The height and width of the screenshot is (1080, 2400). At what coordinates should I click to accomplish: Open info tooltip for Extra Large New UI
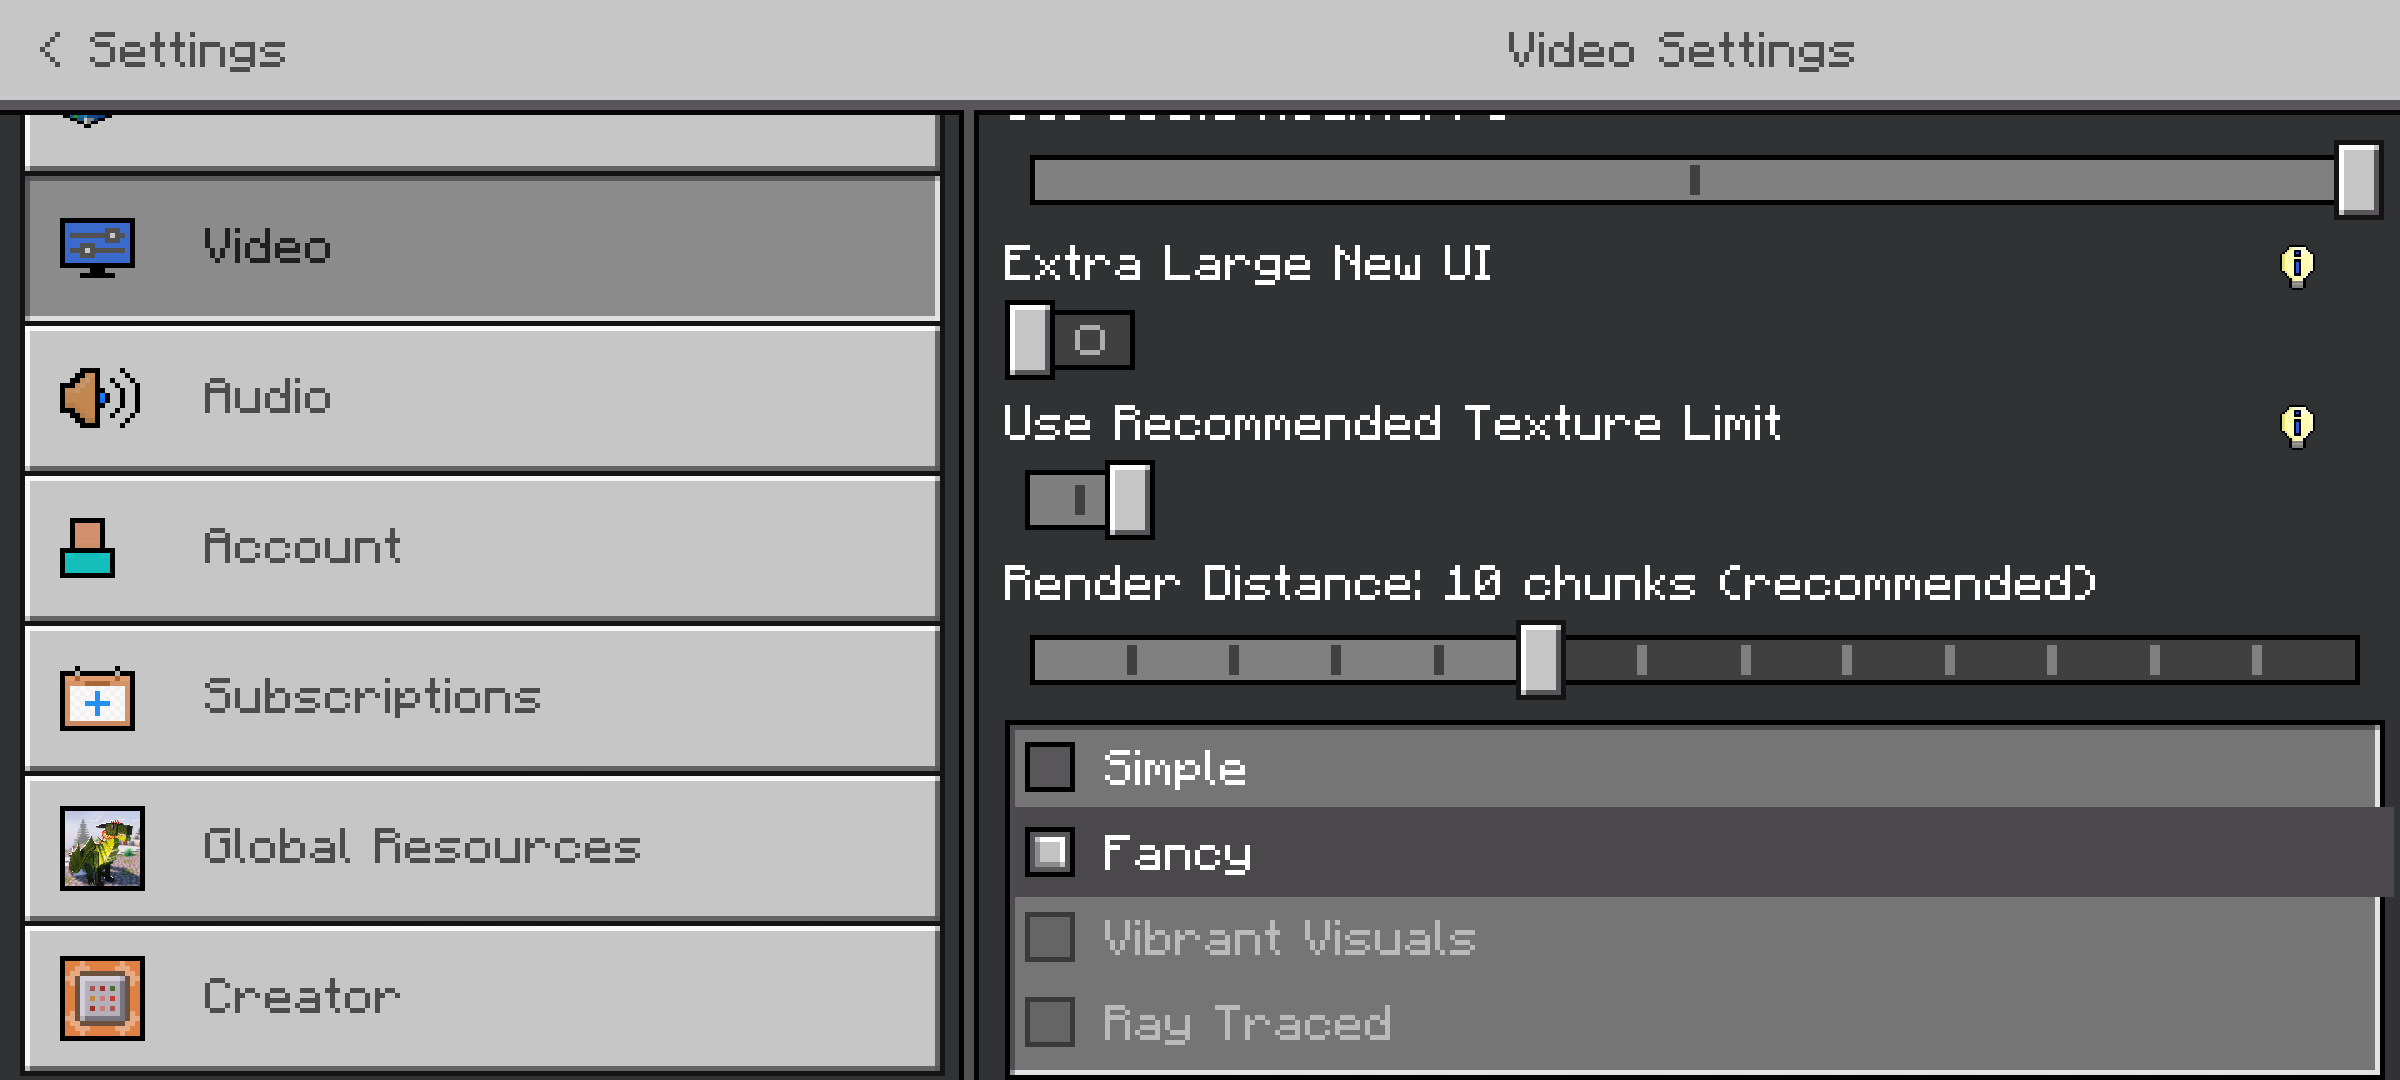[x=2297, y=266]
